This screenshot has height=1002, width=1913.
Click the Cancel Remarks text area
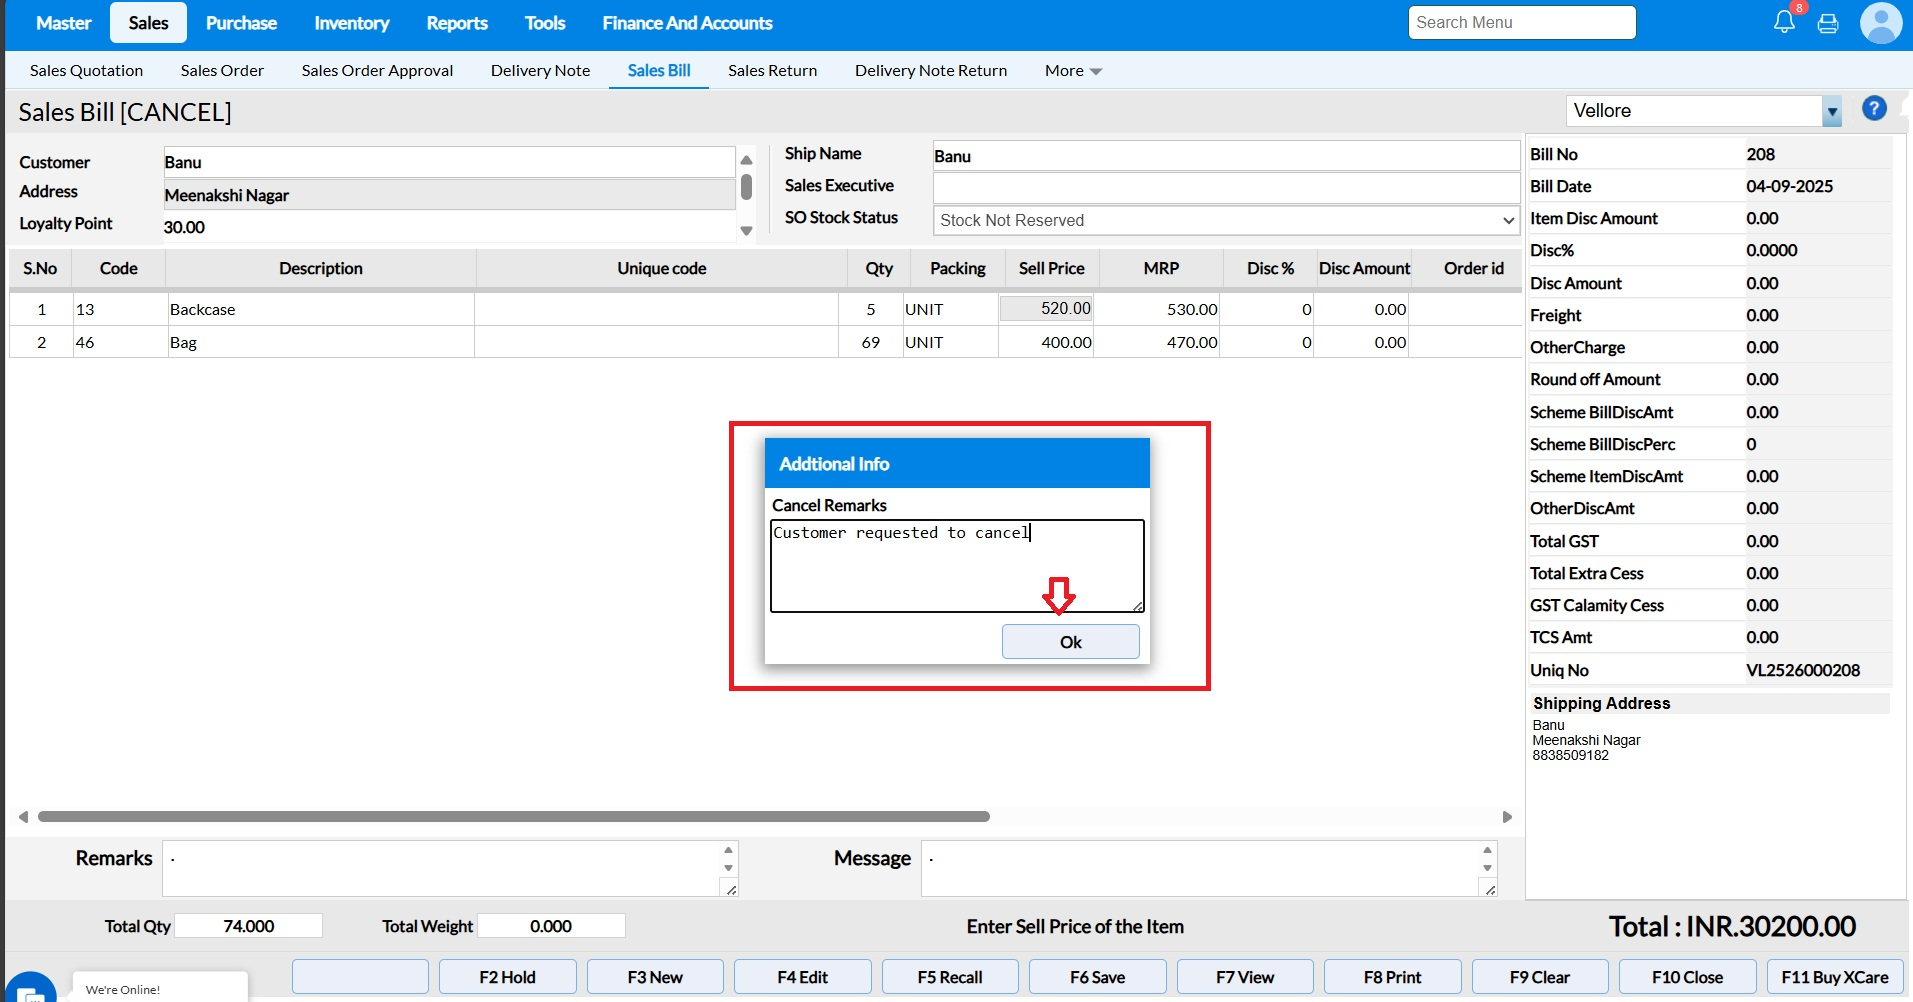[x=956, y=565]
